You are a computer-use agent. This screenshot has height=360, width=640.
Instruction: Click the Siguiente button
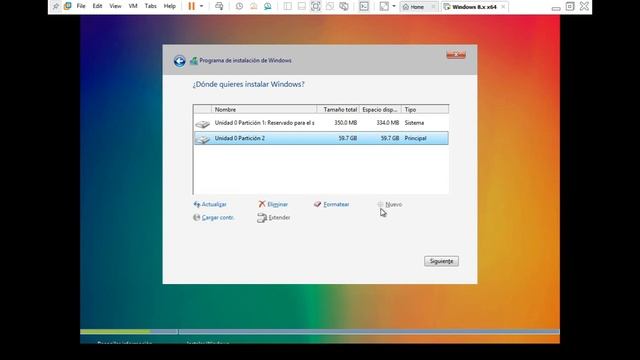(441, 261)
